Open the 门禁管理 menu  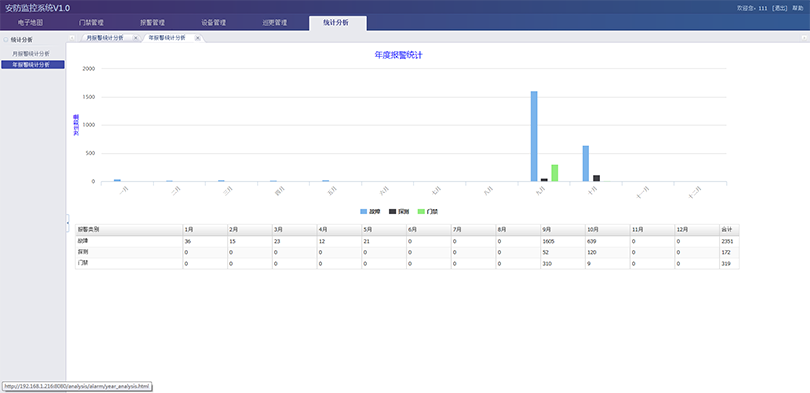point(91,23)
